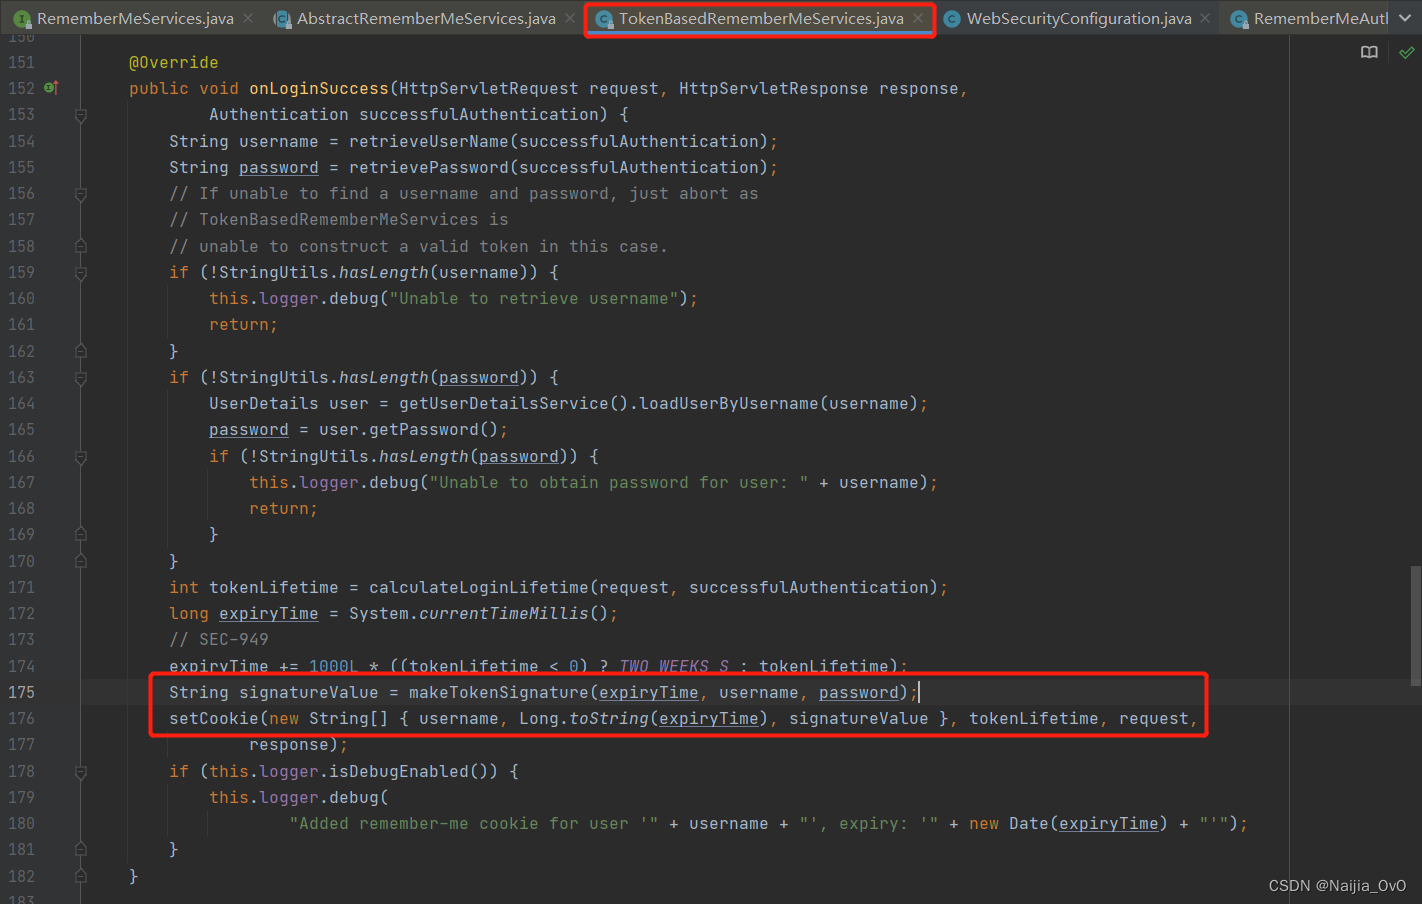Open inspections widget green checkmark

click(1406, 52)
